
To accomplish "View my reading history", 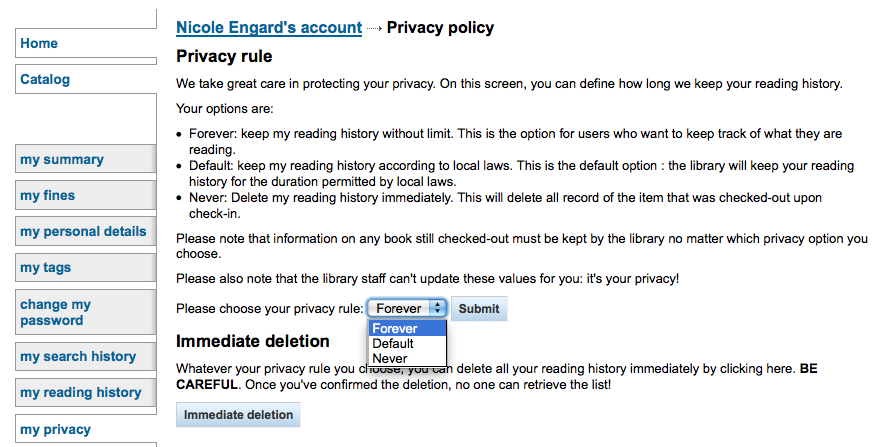I will click(86, 392).
